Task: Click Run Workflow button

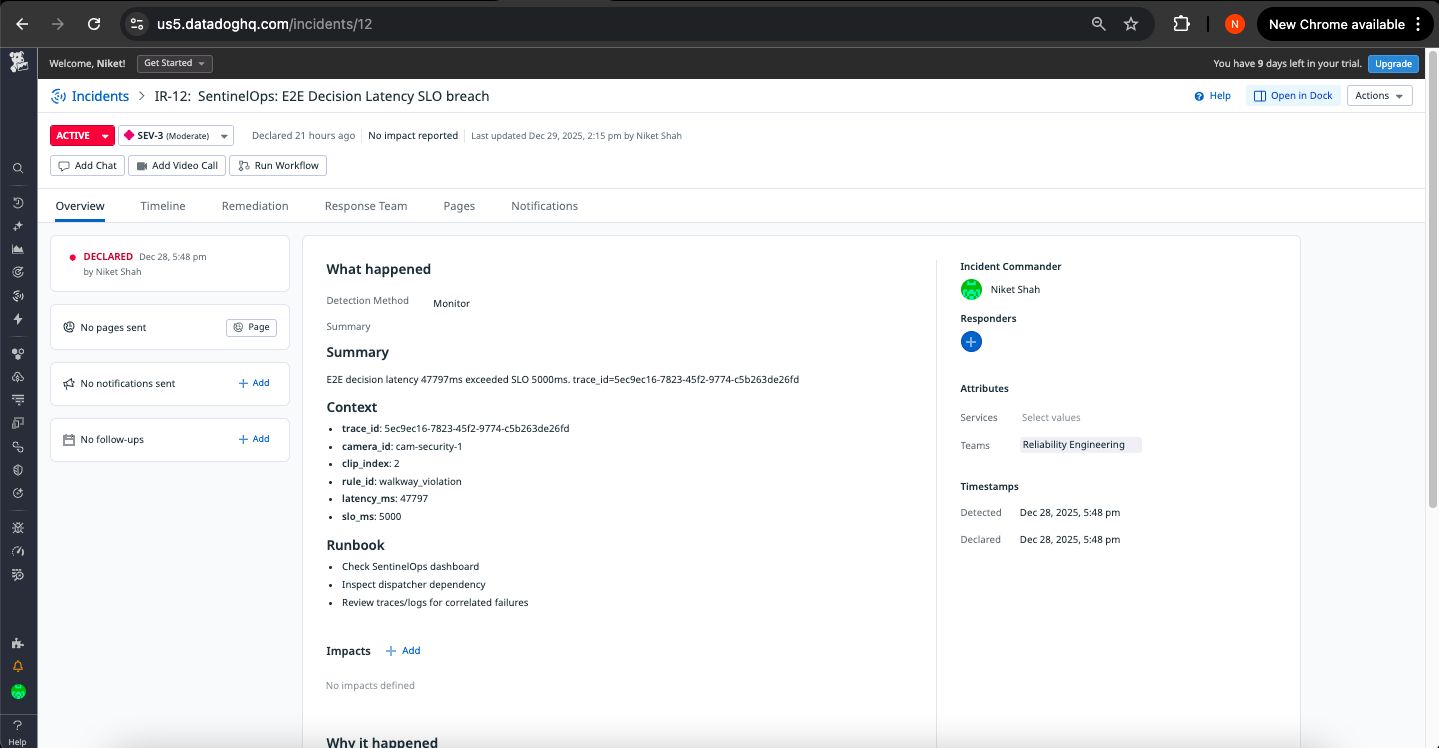Action: tap(278, 166)
